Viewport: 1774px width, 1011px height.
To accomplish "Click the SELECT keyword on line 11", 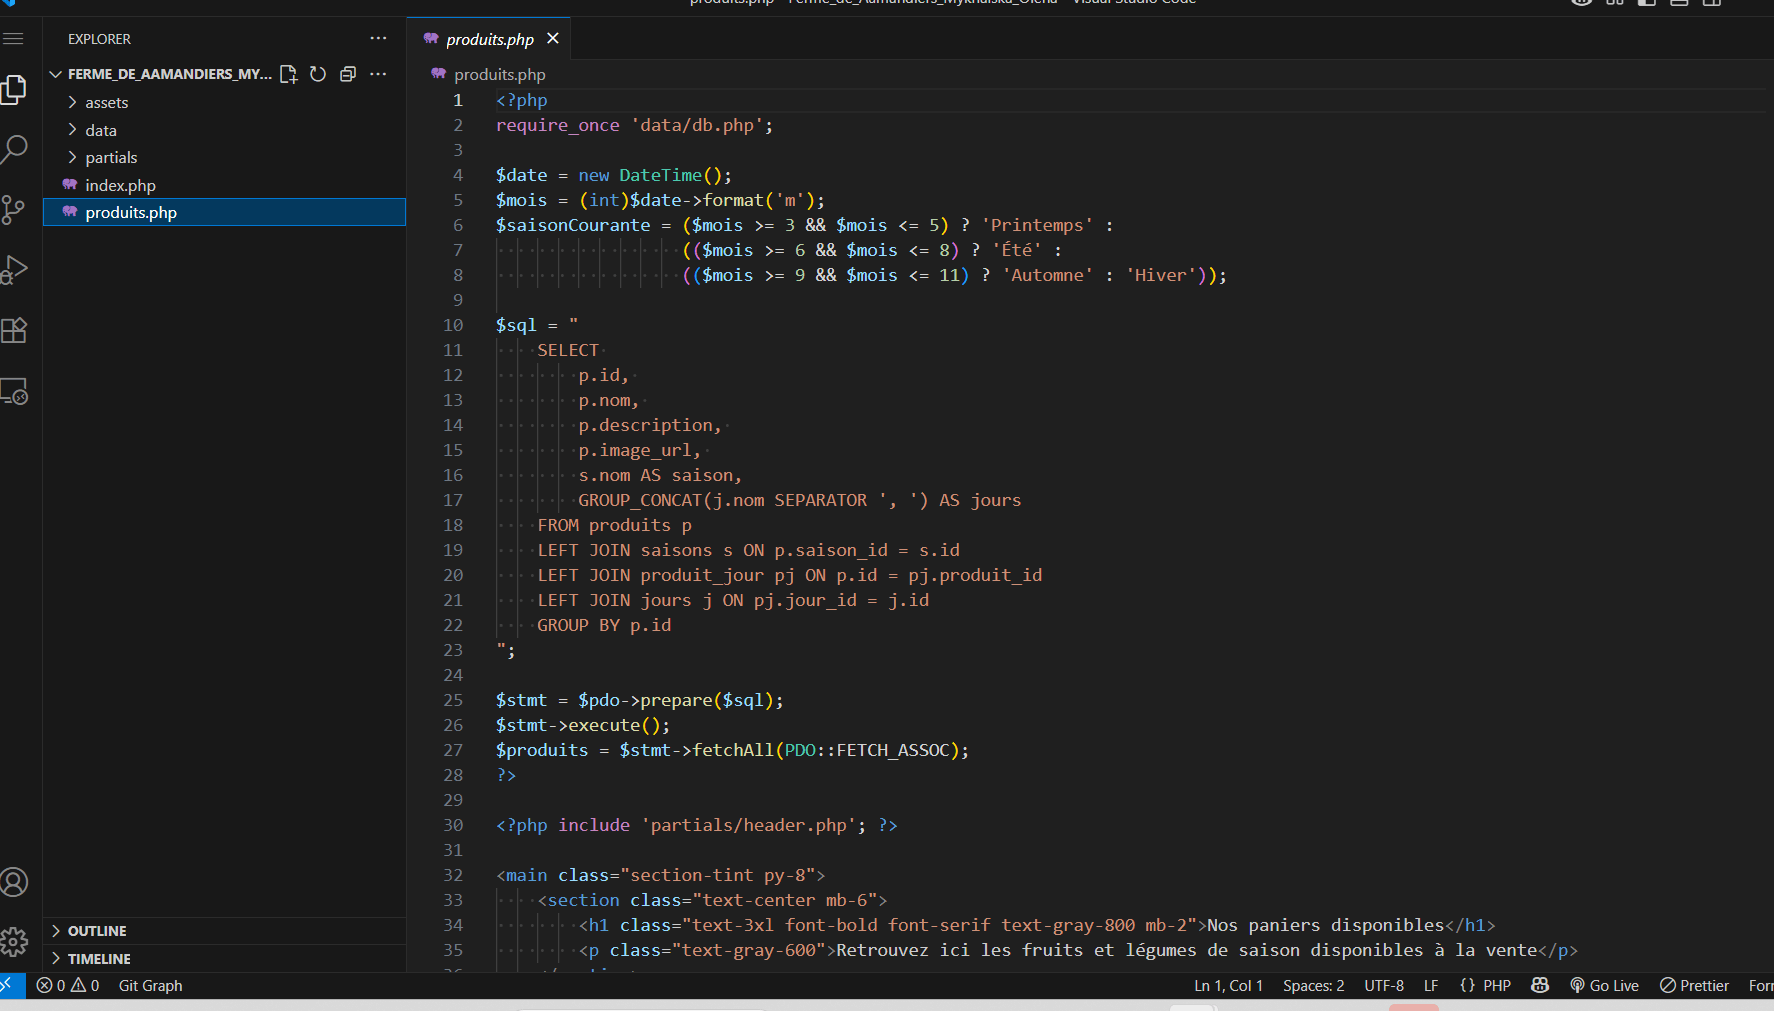I will click(568, 350).
